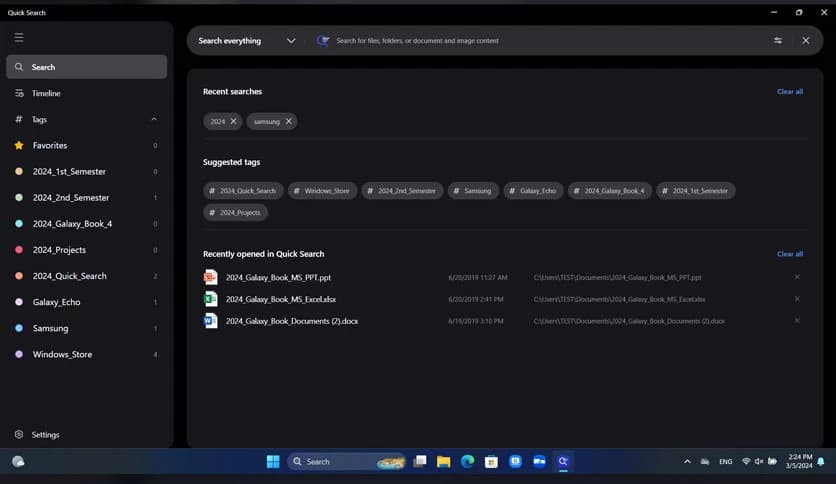Select the Search item in the sidebar
Viewport: 836px width, 484px height.
click(x=86, y=67)
